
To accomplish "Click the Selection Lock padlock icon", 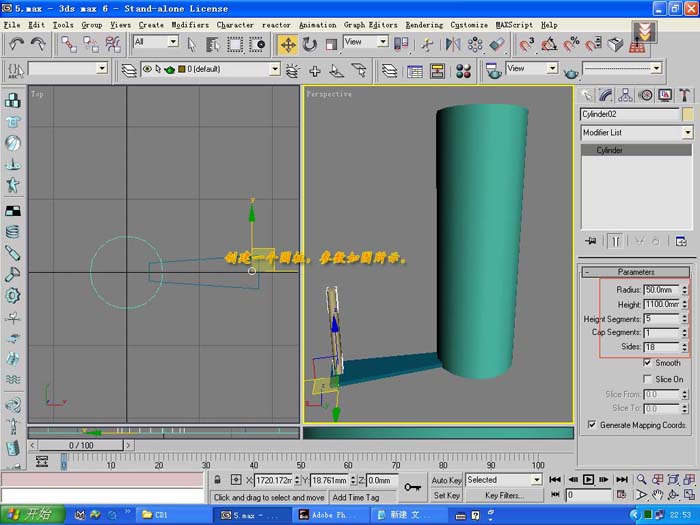I will pos(217,480).
